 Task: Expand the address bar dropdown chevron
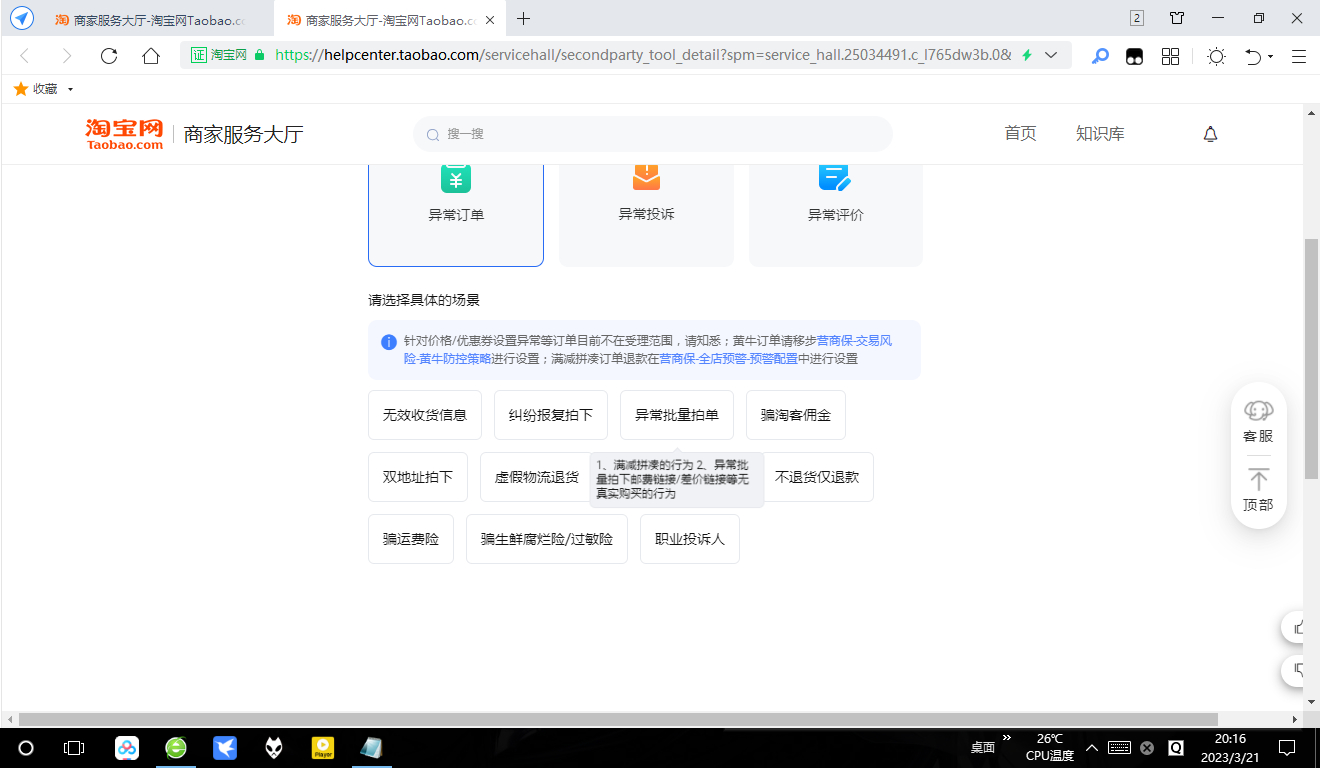[x=1051, y=55]
